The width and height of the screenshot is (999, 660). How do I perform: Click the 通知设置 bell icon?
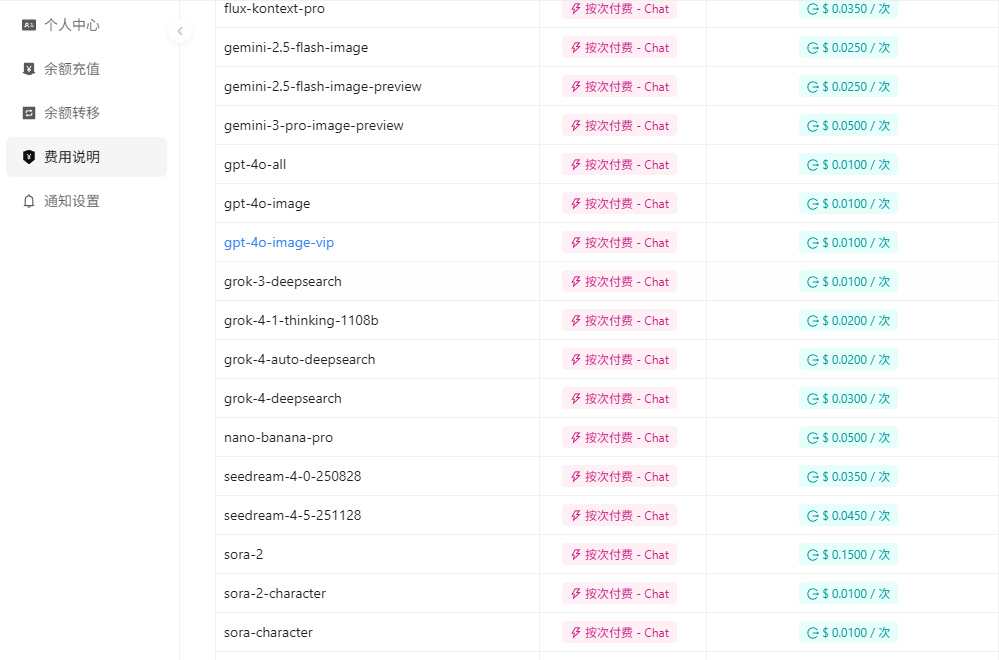[x=29, y=201]
